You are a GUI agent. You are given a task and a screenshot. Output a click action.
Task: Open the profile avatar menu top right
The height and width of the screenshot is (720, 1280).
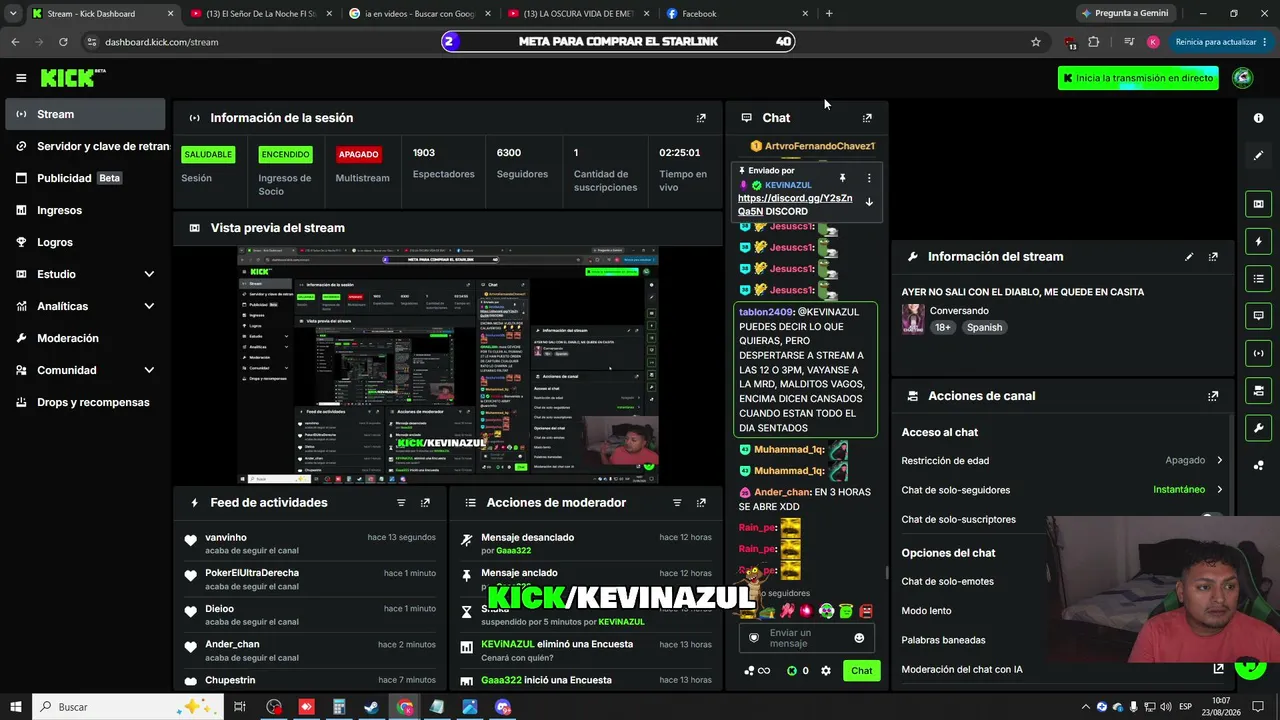coord(1243,78)
